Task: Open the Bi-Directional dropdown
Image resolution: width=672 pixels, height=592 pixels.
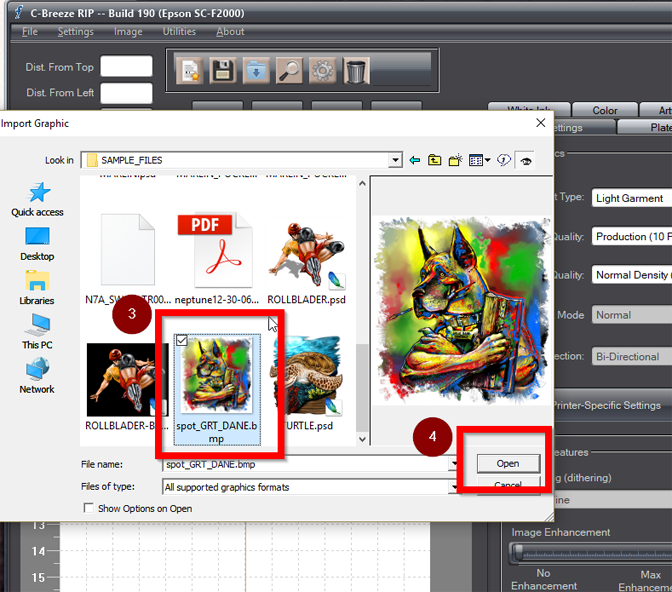Action: coord(632,357)
